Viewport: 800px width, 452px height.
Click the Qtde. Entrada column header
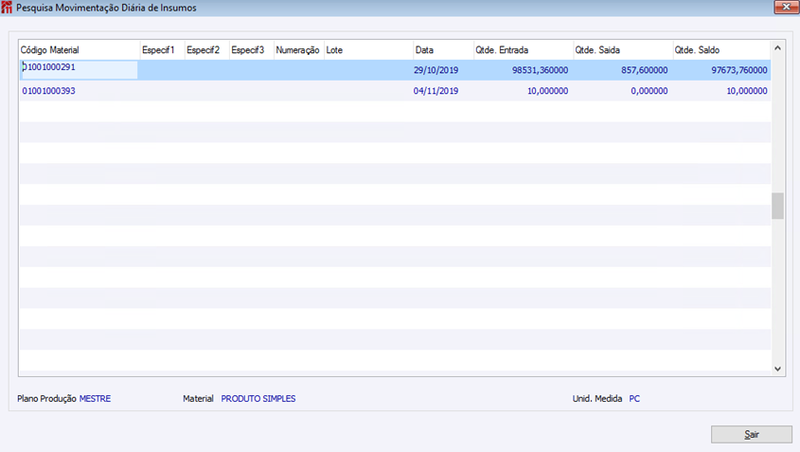tap(523, 50)
